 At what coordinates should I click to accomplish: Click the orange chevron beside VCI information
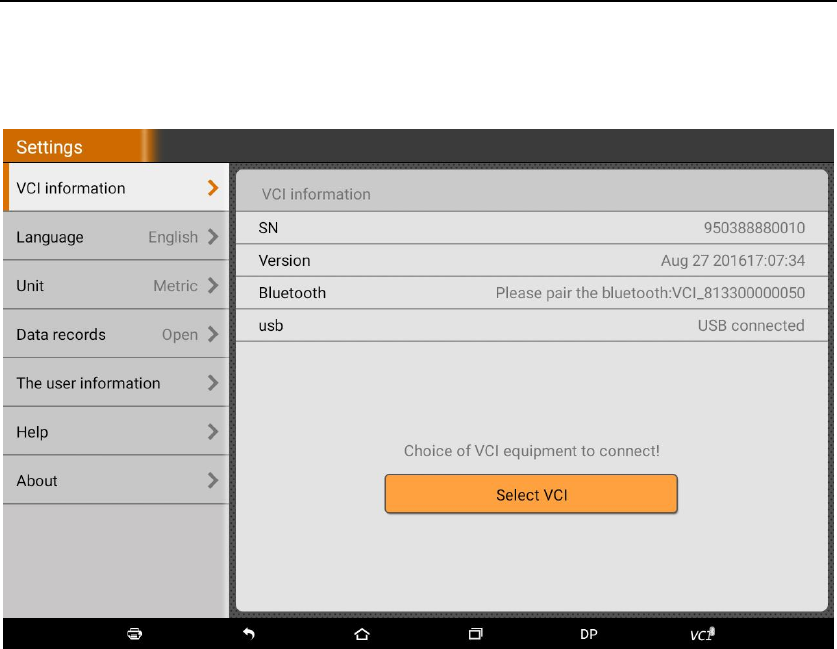tap(213, 188)
